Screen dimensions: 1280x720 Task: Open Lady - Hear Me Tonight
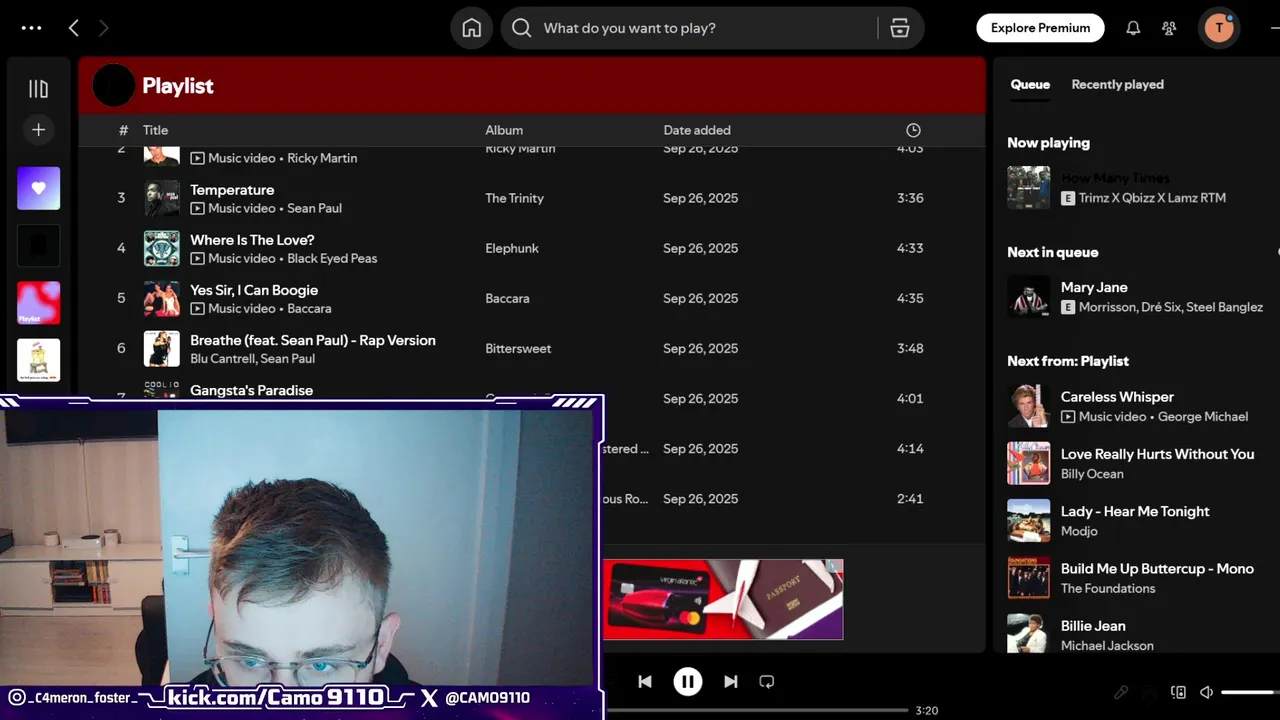[1135, 511]
